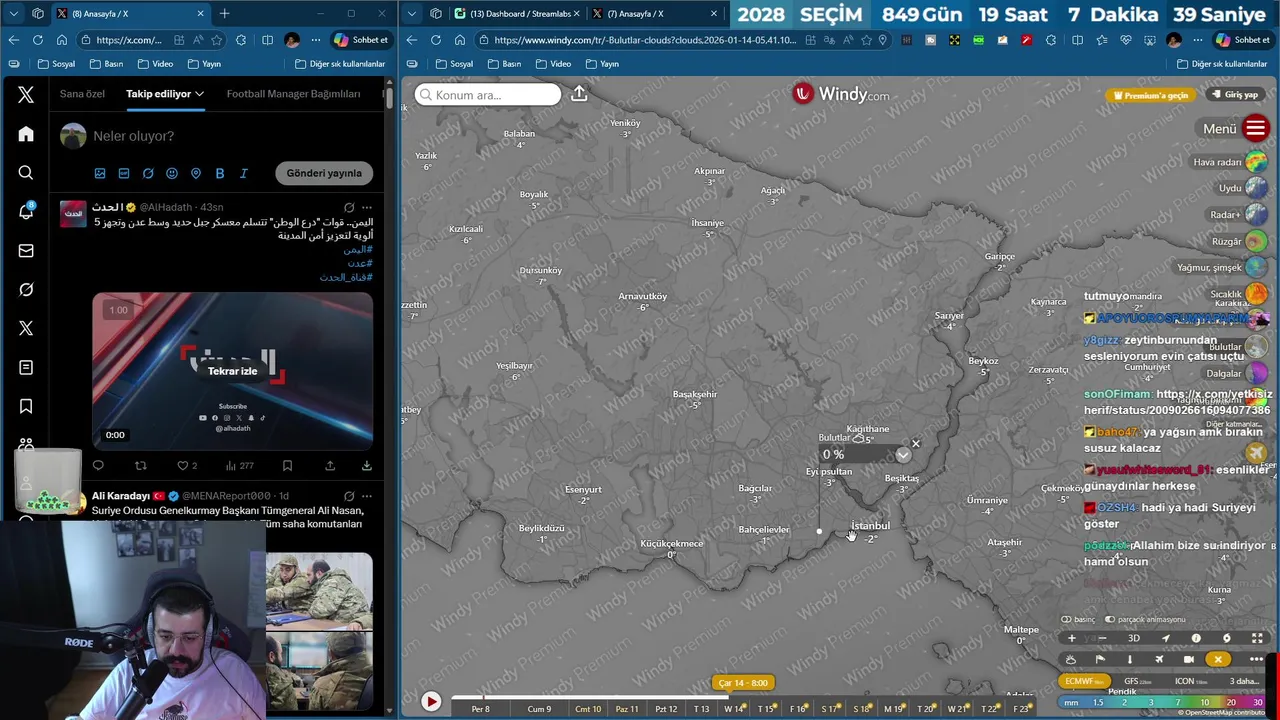Close the Bulutlar picker popup
Screen dimensions: 1280x720
915,443
